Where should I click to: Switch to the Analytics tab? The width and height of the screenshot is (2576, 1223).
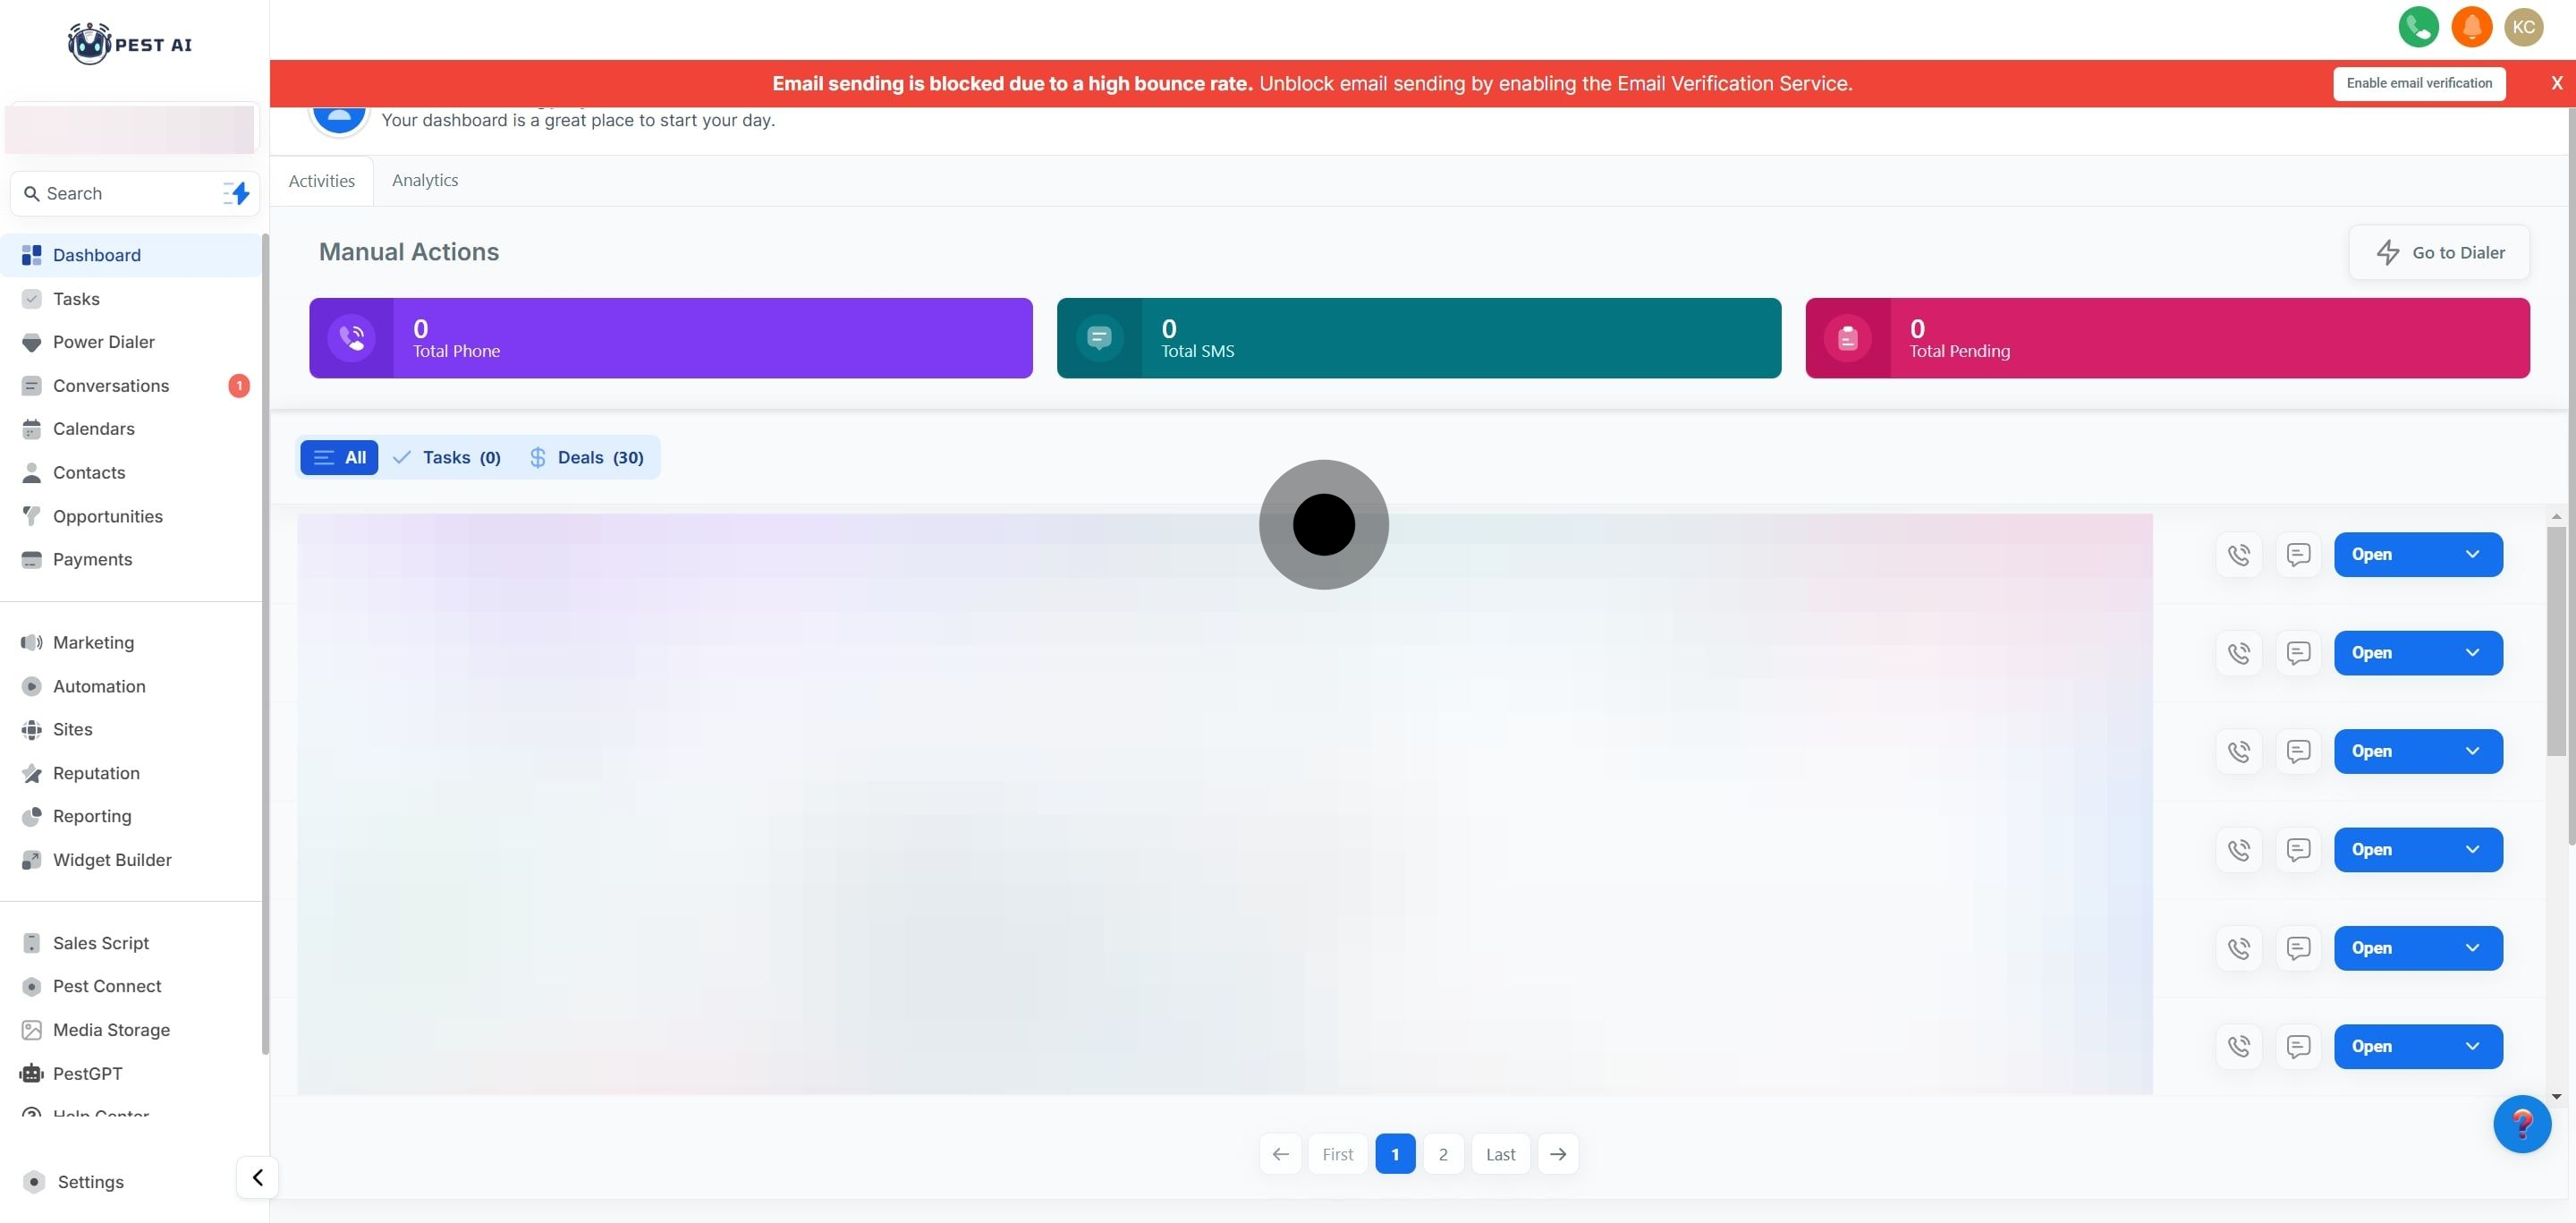[x=425, y=180]
